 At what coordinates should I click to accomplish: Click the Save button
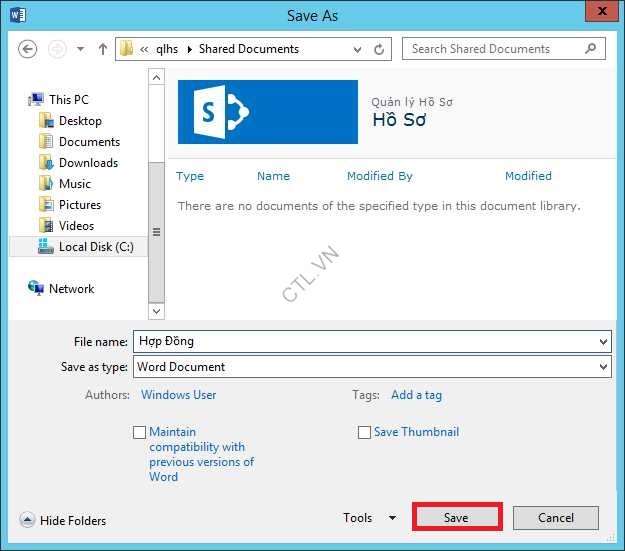457,518
